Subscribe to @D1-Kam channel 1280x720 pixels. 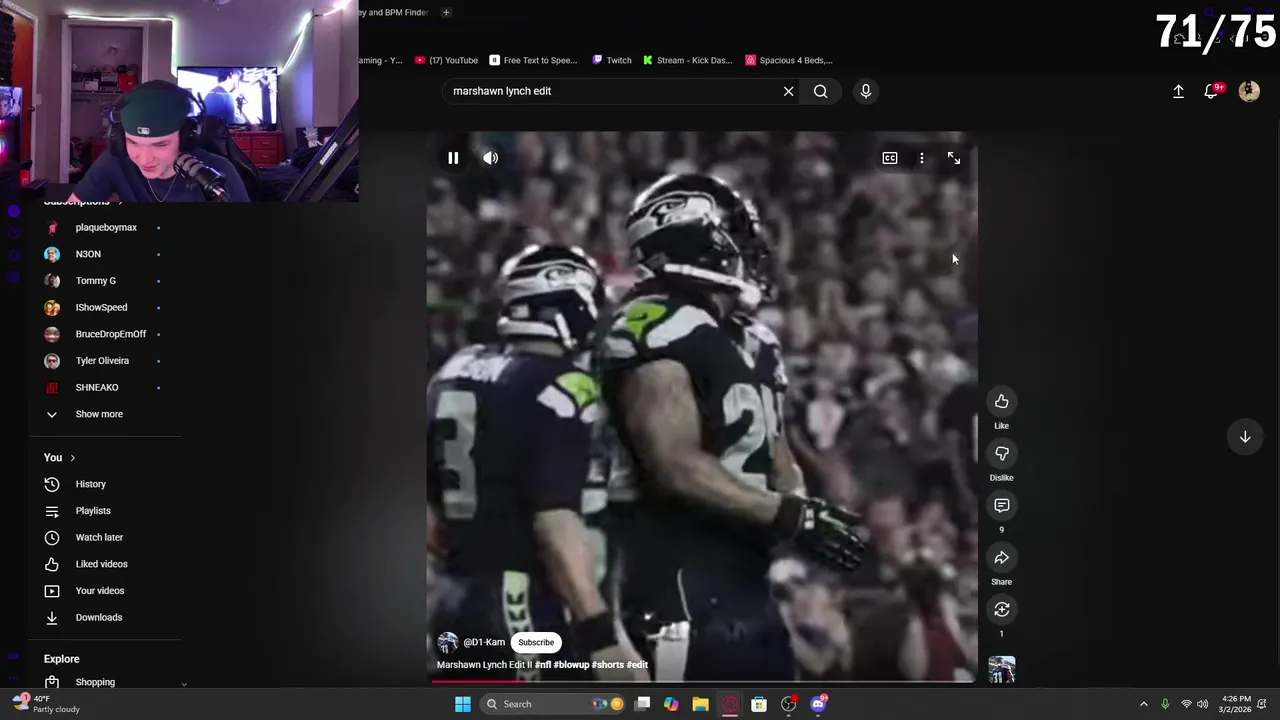click(536, 643)
